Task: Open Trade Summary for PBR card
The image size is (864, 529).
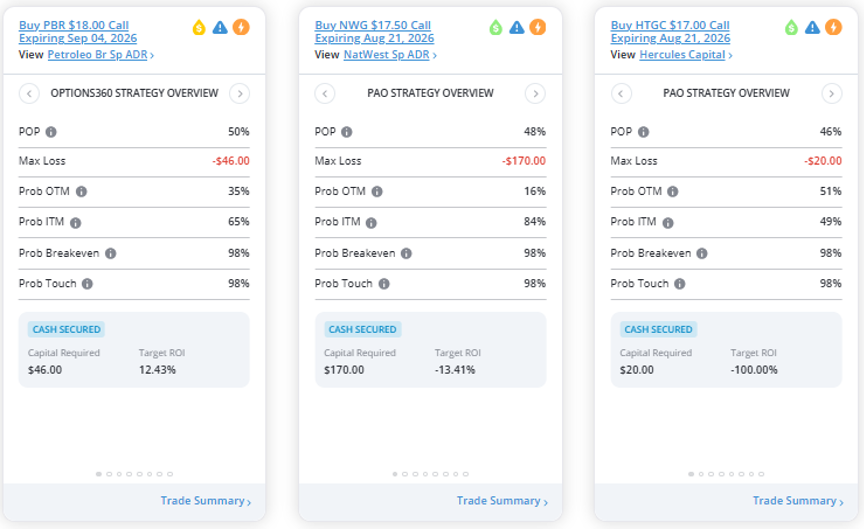Action: pos(206,500)
